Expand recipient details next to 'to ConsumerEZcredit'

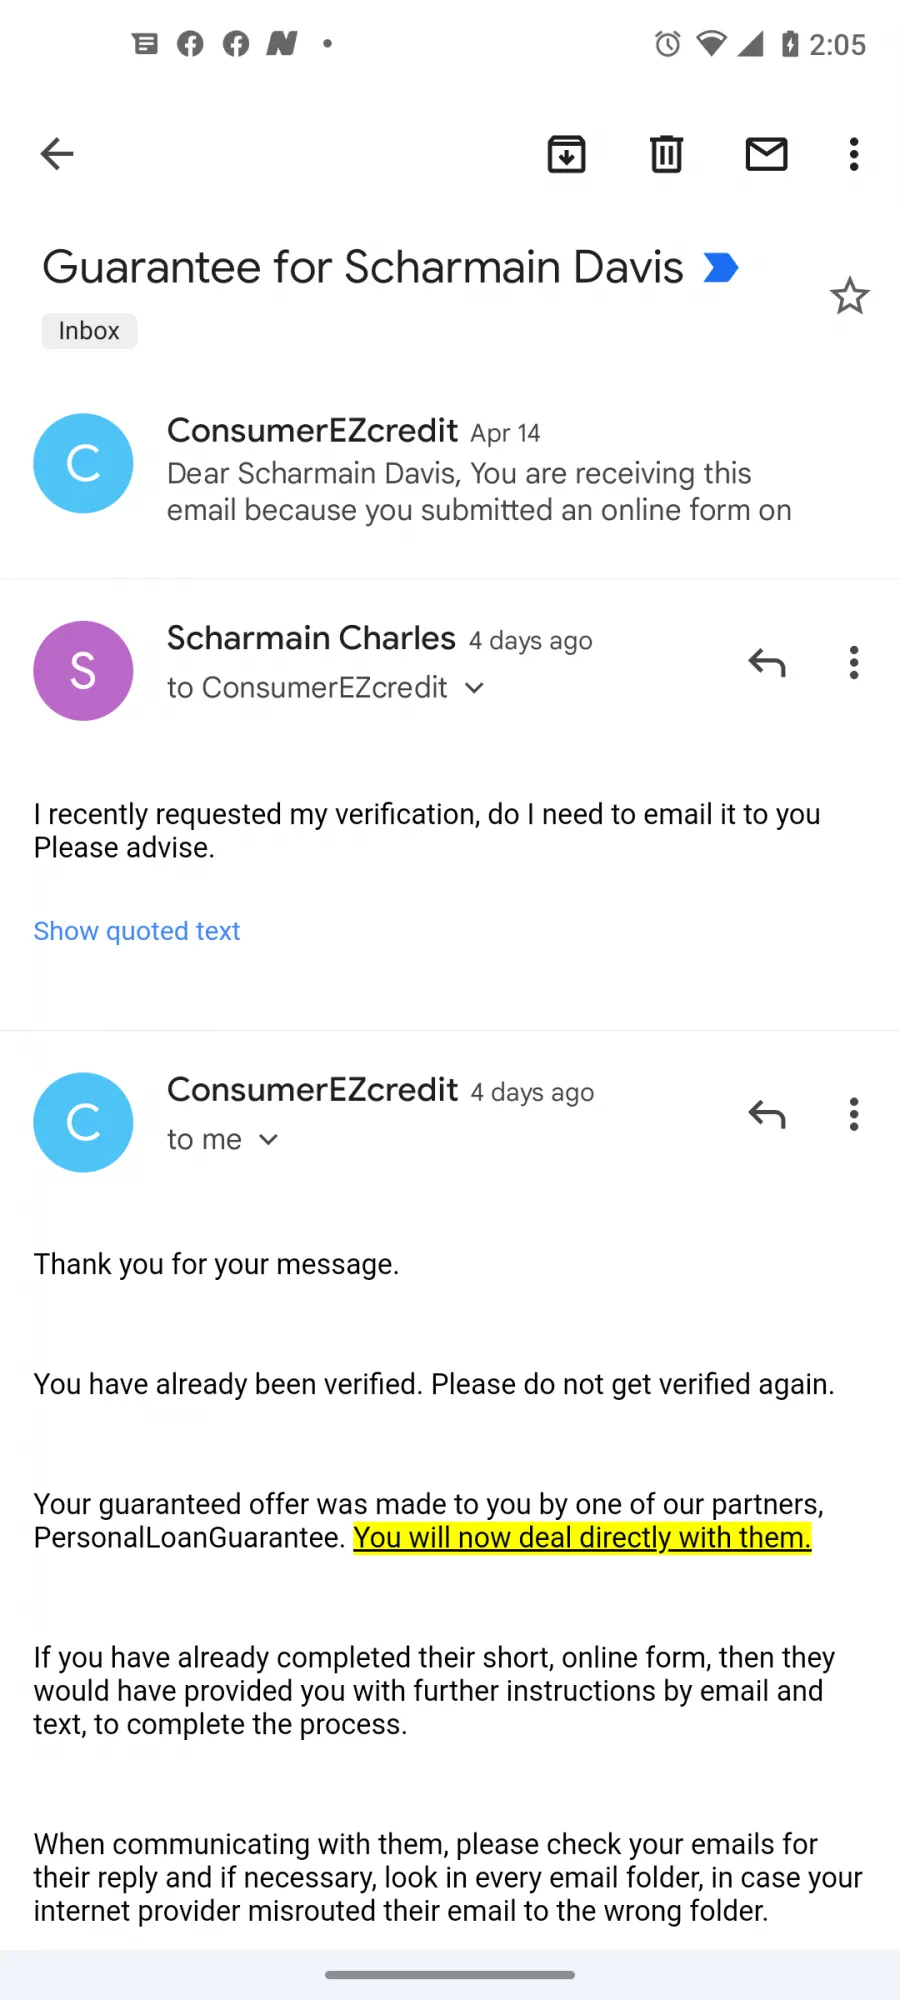tap(475, 688)
